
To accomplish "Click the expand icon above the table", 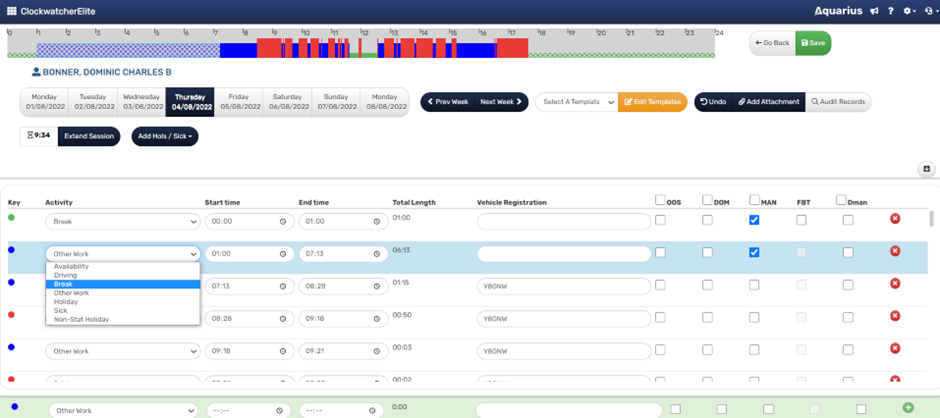I will (x=926, y=169).
